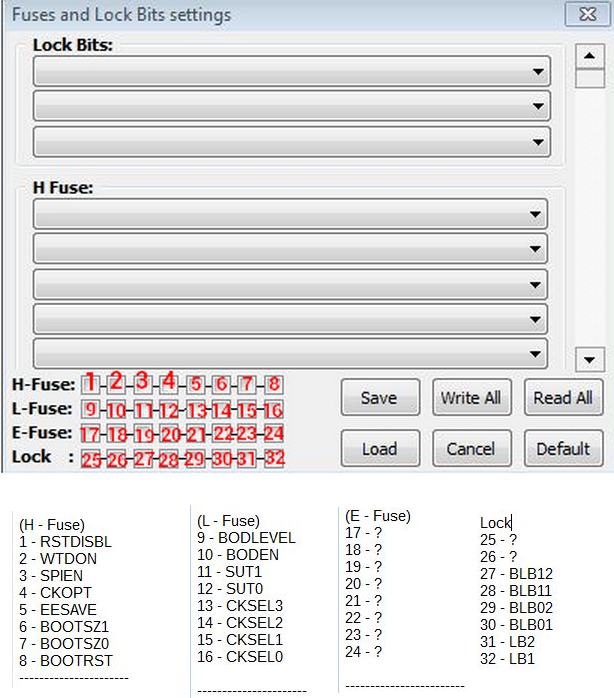This screenshot has width=614, height=698.
Task: Click the text line '9 - BODLEVEL'
Action: pos(246,538)
